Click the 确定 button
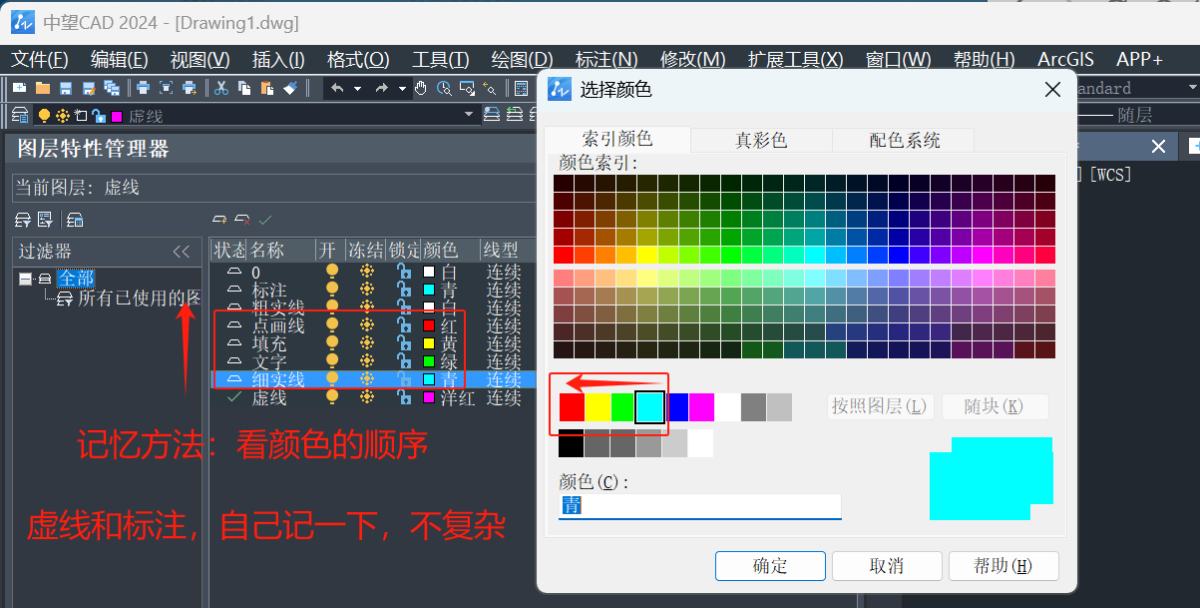The width and height of the screenshot is (1200, 608). (769, 566)
